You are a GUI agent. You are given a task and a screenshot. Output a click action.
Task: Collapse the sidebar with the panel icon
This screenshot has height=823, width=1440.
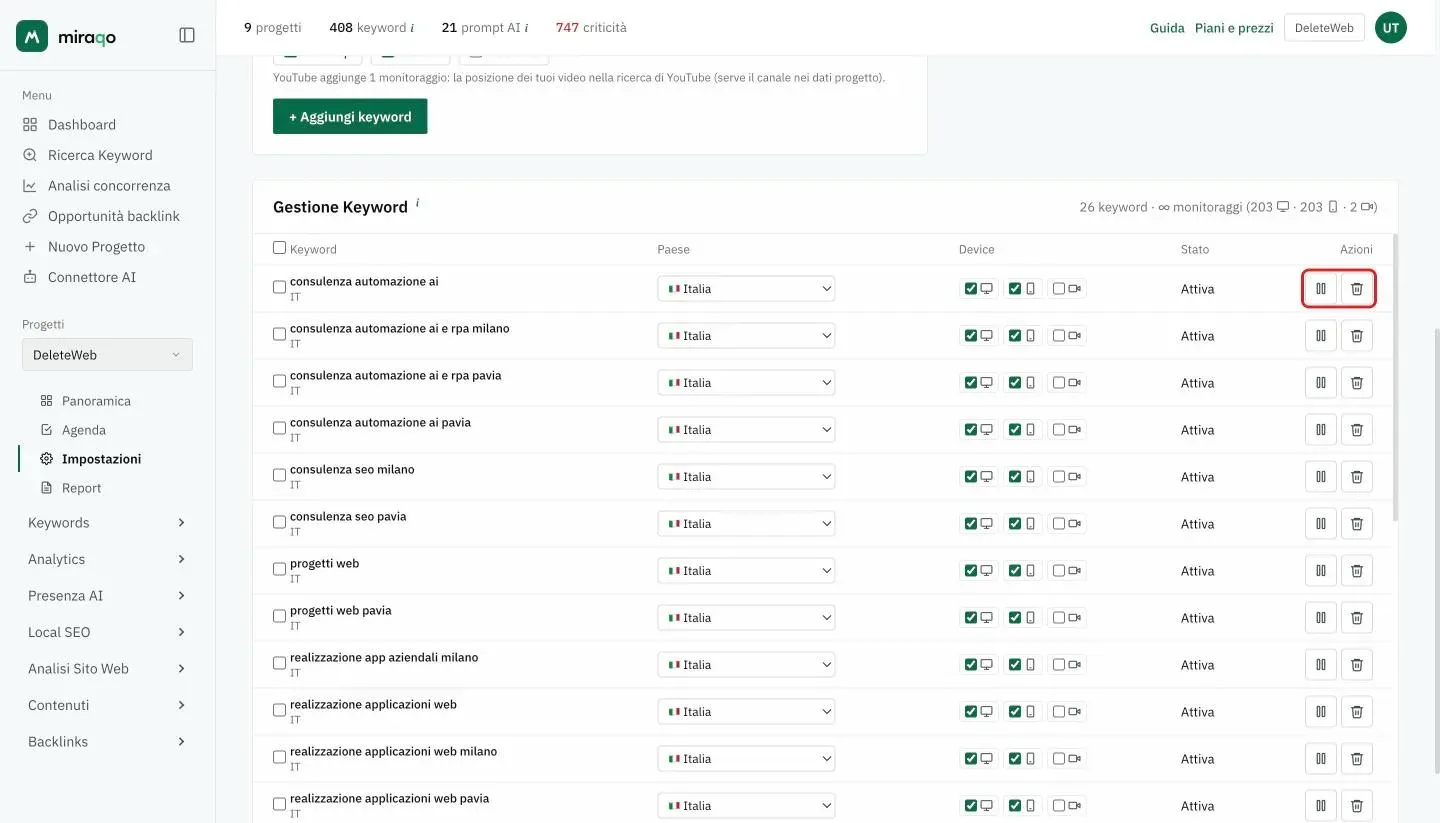[x=187, y=35]
